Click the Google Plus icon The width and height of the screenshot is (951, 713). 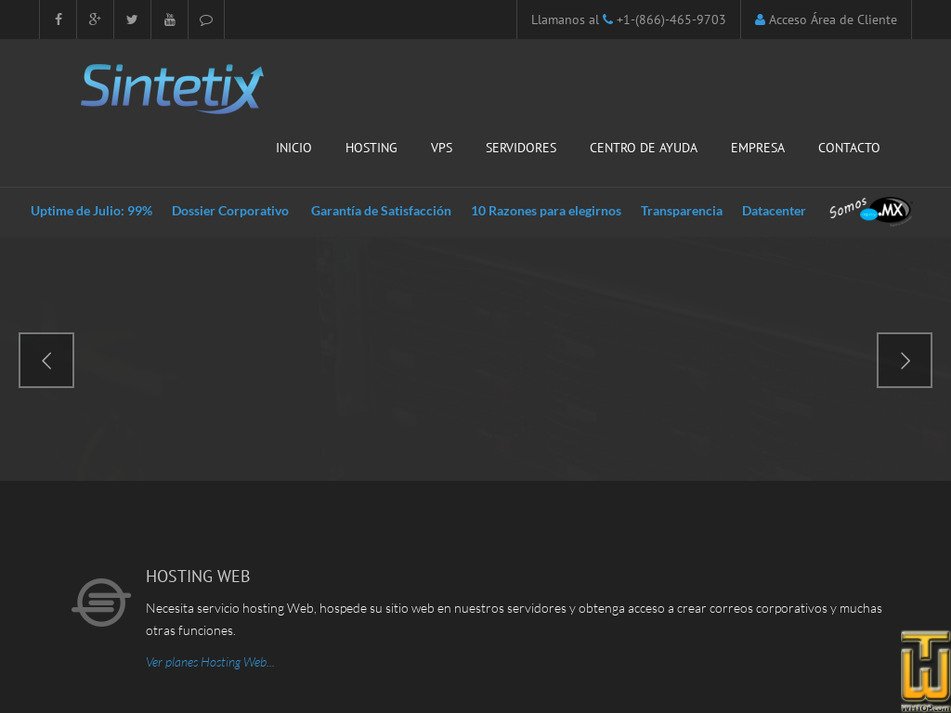[x=95, y=19]
